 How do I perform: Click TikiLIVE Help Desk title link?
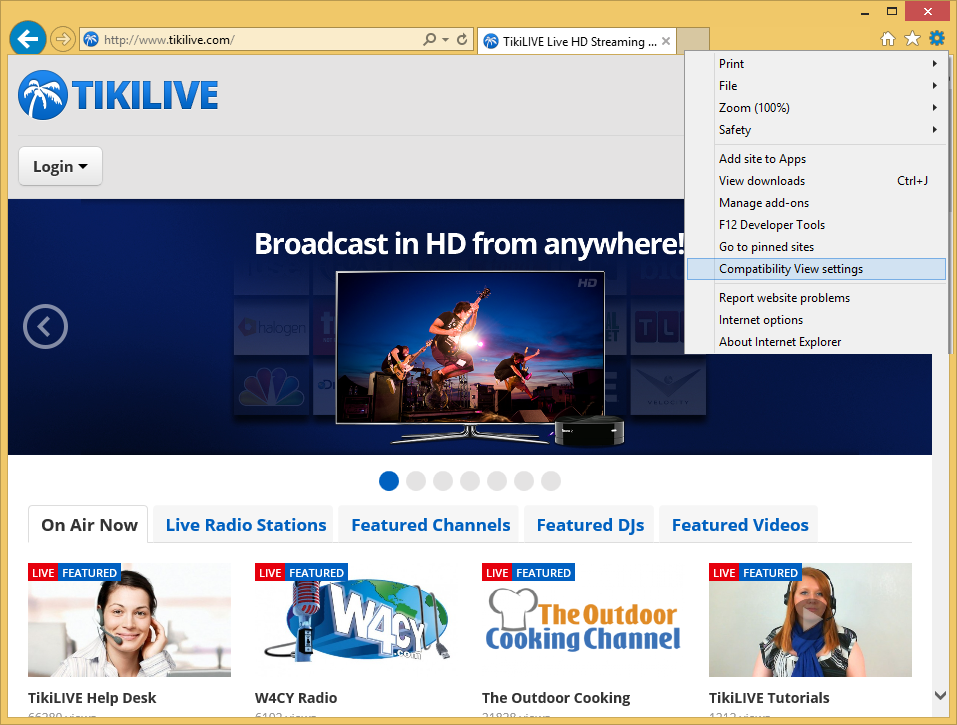(x=92, y=698)
